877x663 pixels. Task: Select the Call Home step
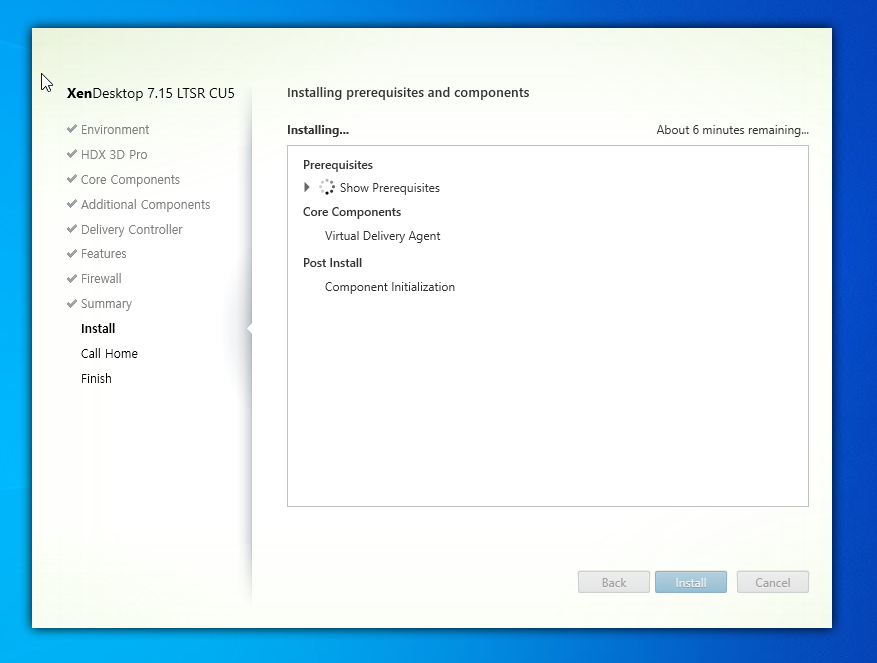pos(109,354)
